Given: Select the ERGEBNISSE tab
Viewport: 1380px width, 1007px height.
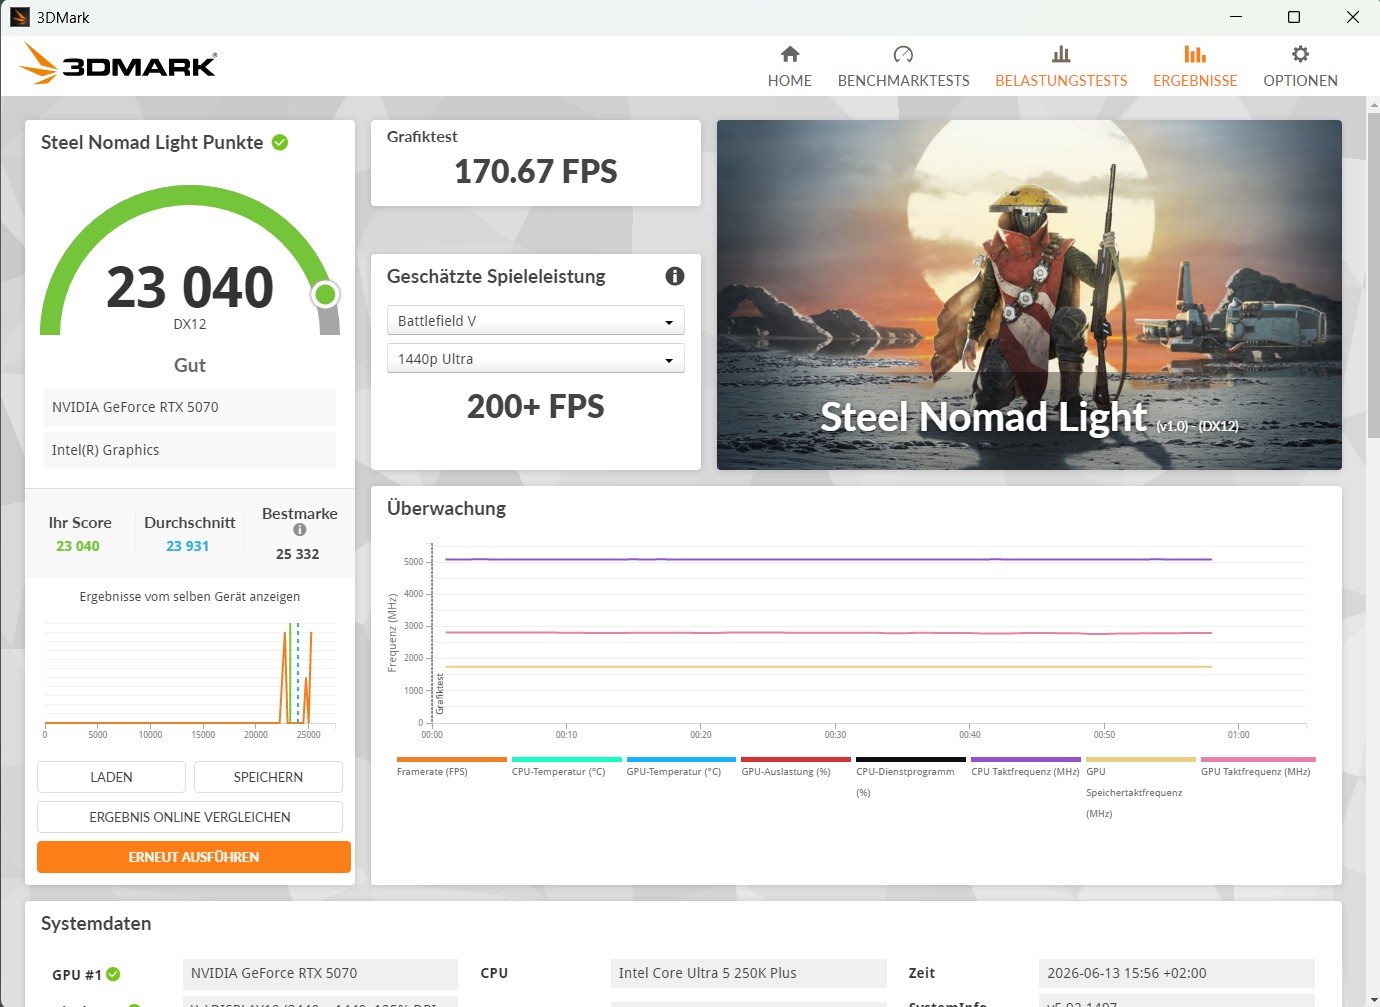Looking at the screenshot, I should [x=1195, y=67].
